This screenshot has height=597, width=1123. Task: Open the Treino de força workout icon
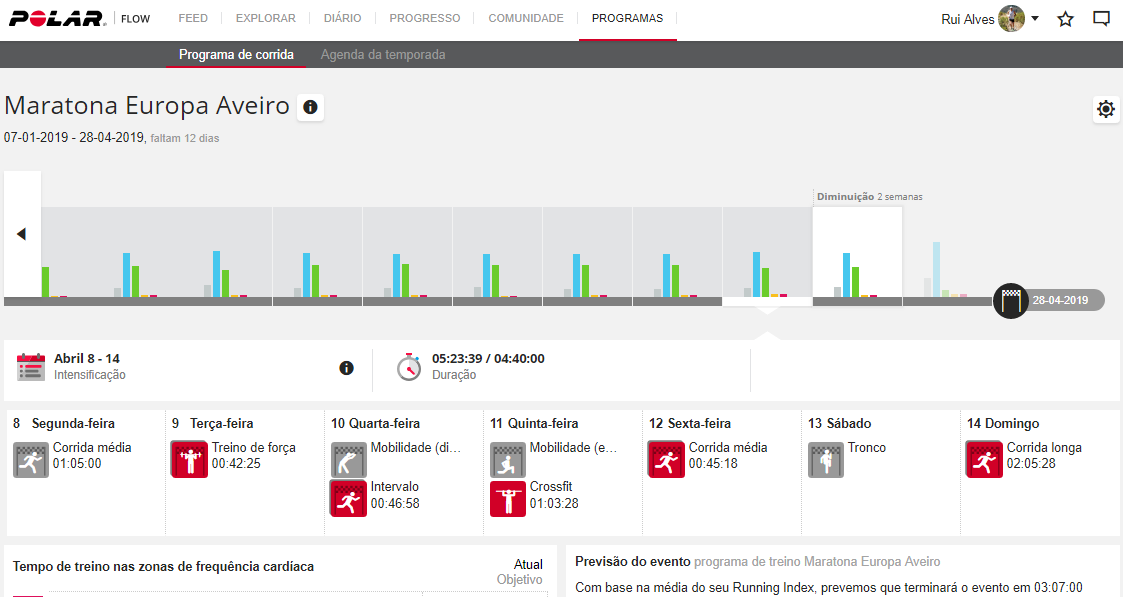click(x=189, y=459)
